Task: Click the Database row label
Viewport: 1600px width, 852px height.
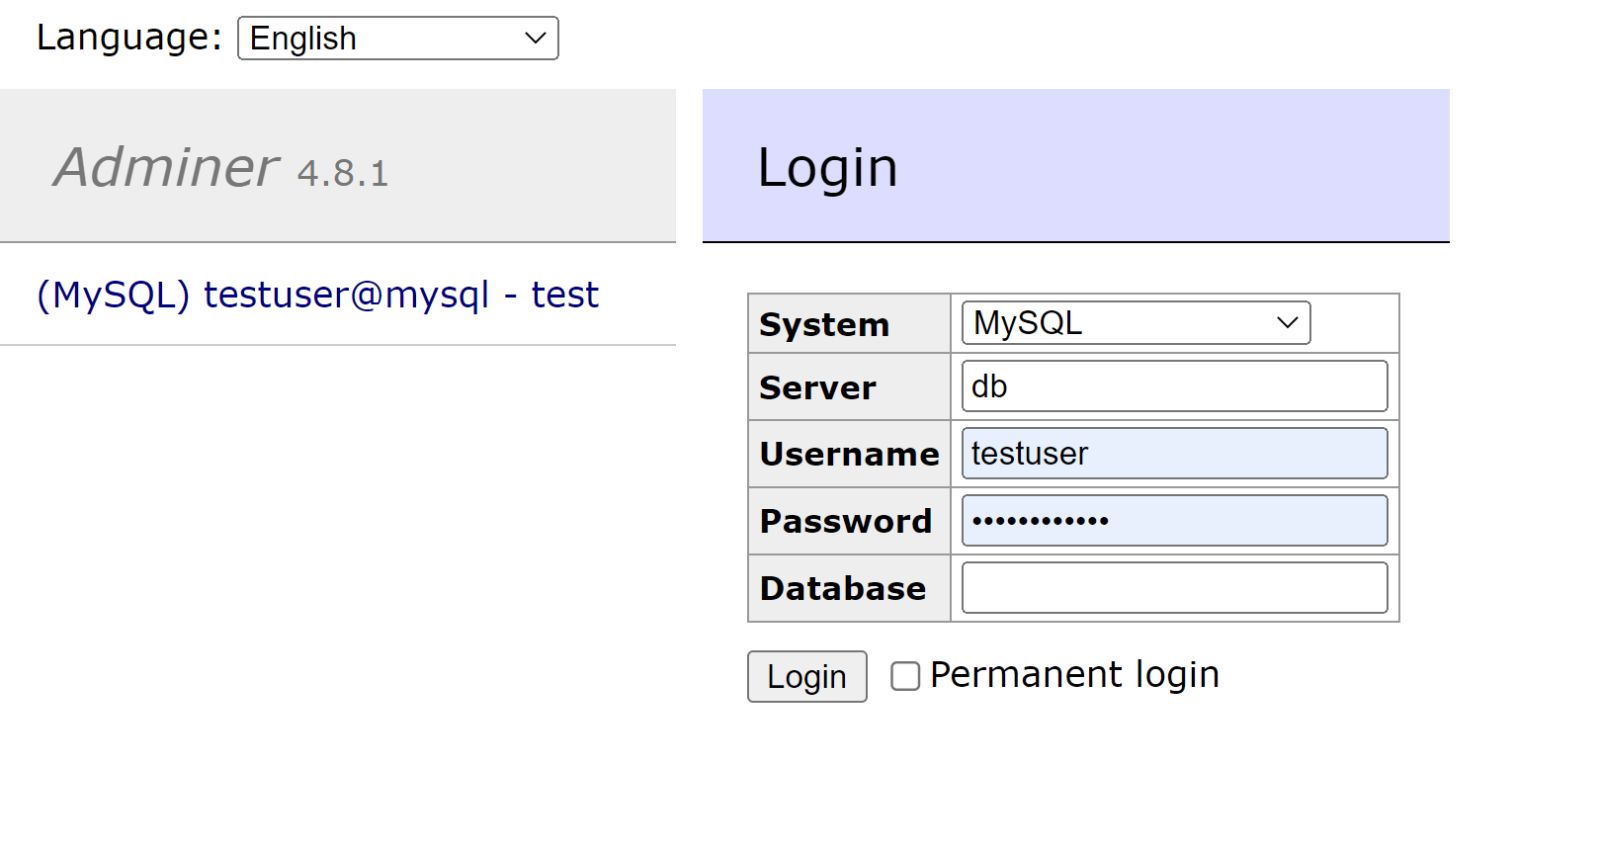Action: point(842,588)
